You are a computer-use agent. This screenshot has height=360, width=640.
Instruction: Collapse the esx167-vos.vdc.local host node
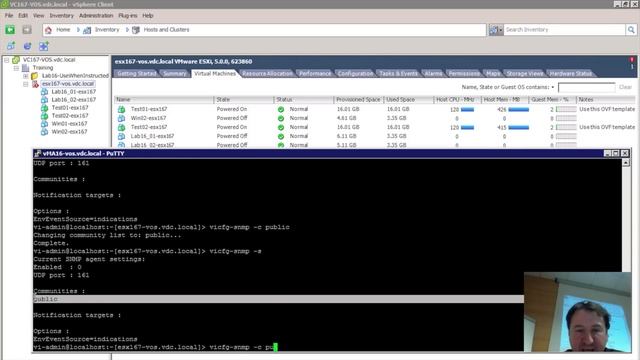coord(25,84)
